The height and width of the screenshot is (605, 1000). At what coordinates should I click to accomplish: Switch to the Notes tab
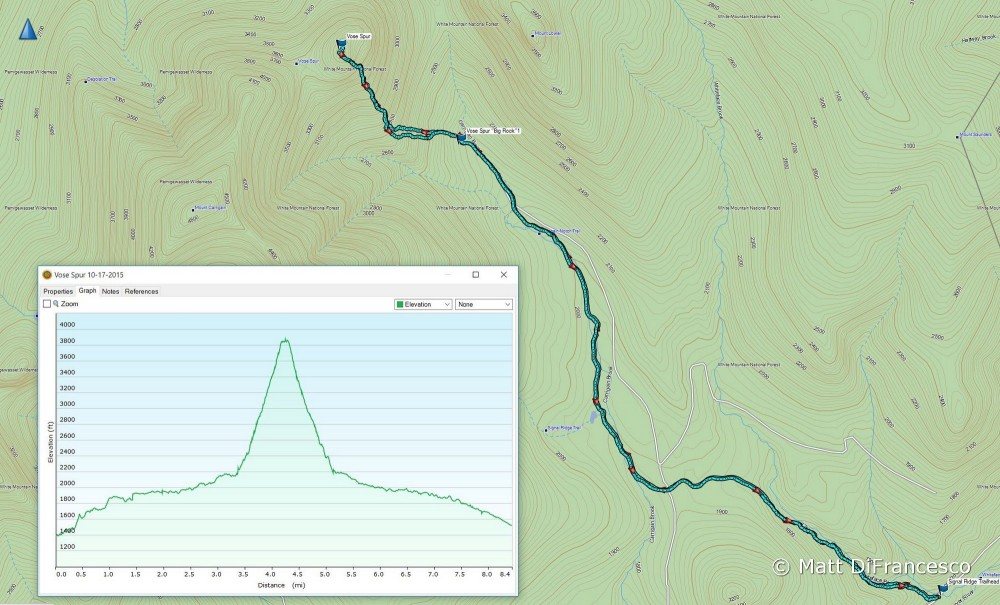(x=110, y=291)
